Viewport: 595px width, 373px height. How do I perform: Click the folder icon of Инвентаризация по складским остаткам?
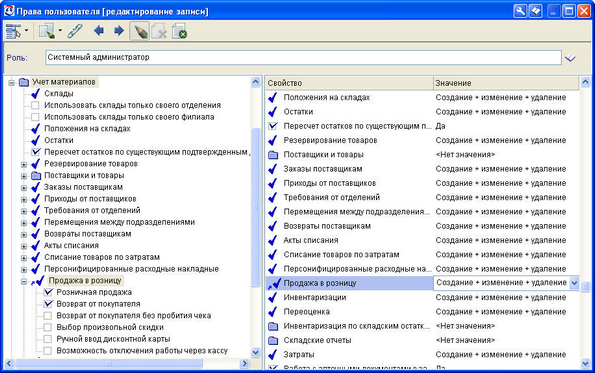pos(273,326)
